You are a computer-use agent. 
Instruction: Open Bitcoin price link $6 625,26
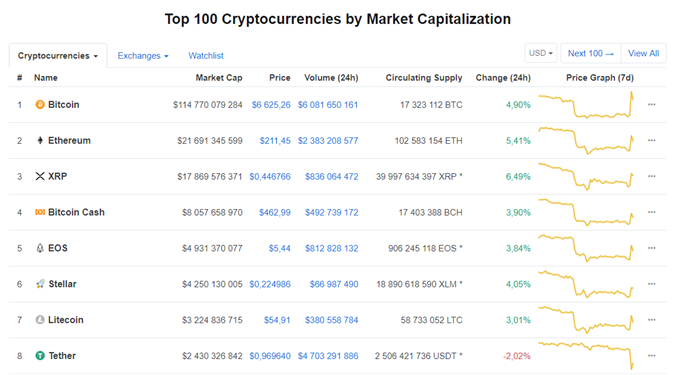click(x=271, y=105)
